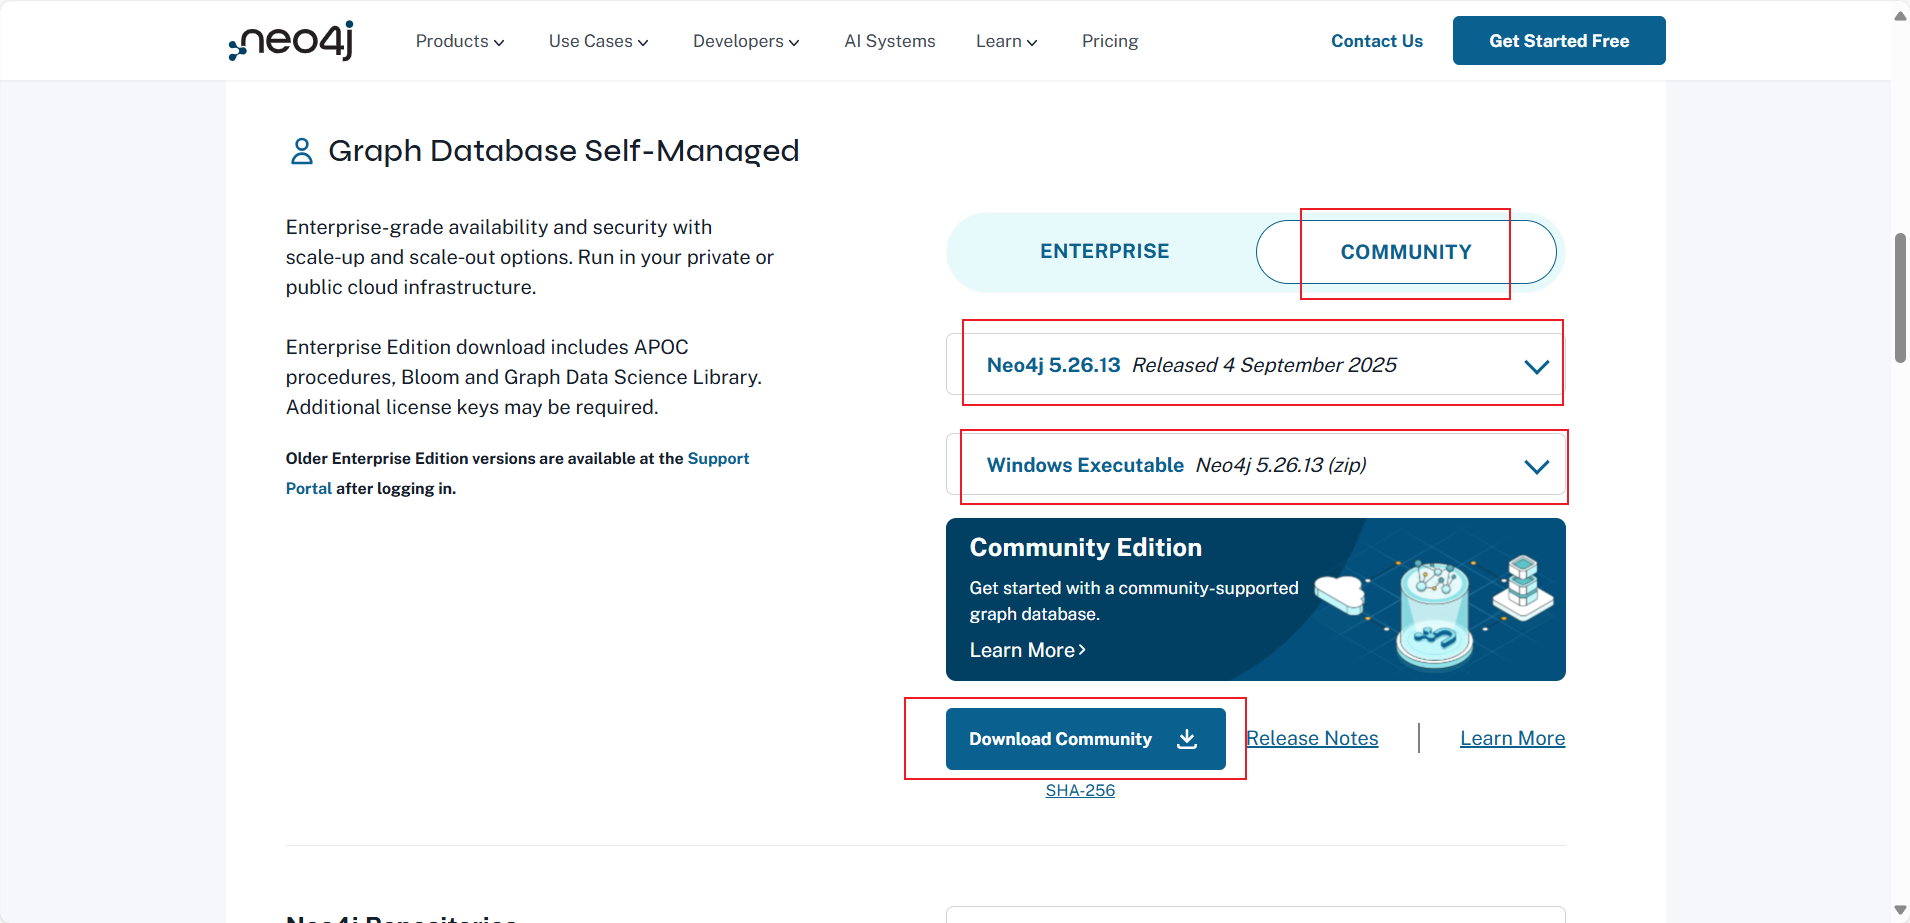Click the neo4j logo

pyautogui.click(x=291, y=40)
